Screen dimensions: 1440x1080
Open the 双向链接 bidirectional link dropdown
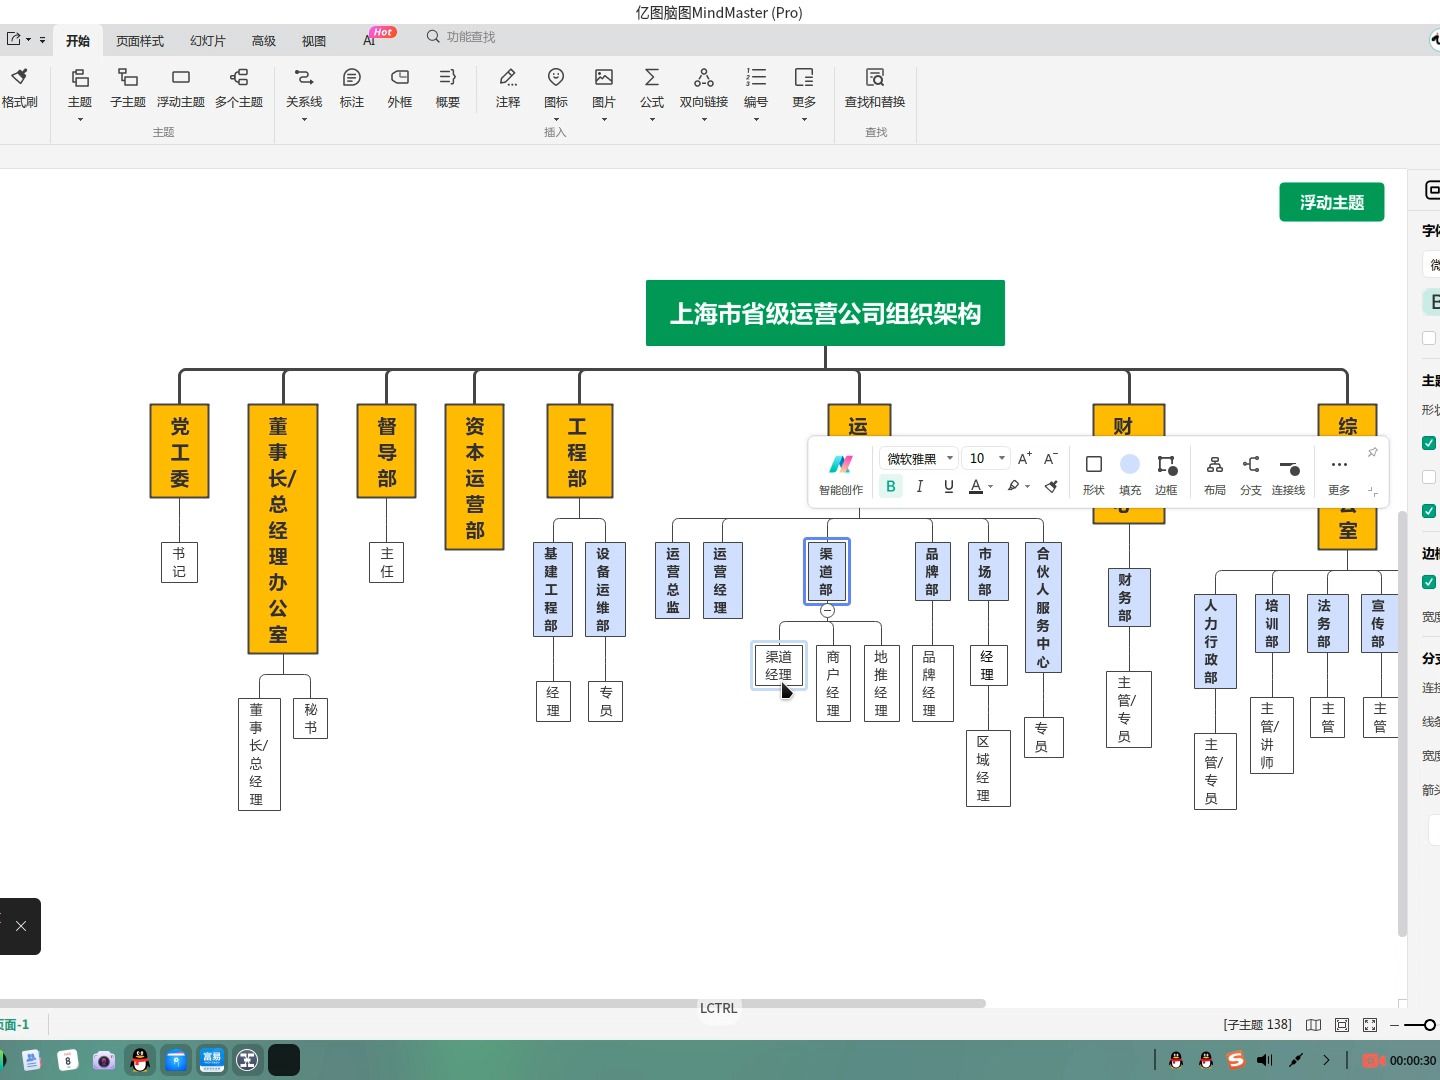point(704,120)
